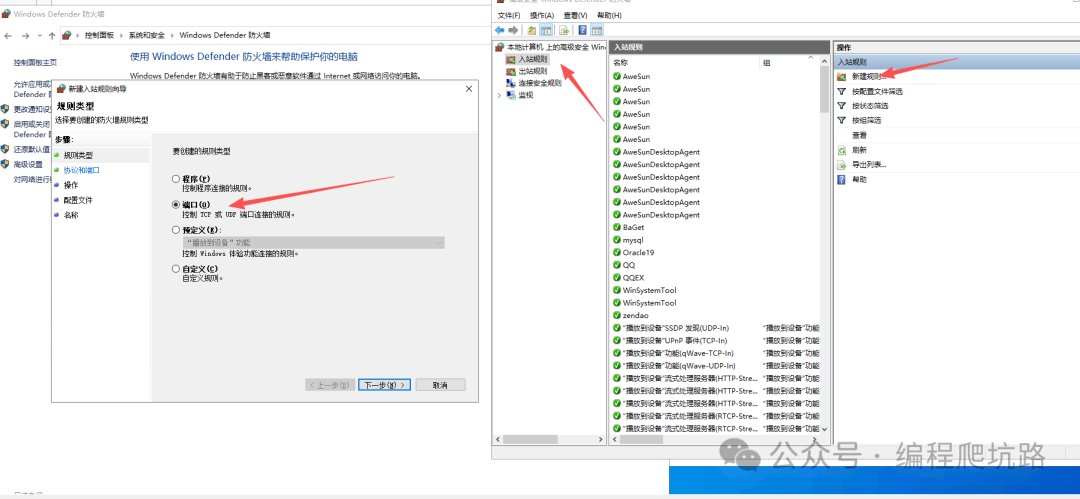Click the up-one-level folder toolbar icon
The height and width of the screenshot is (499, 1080).
point(532,30)
